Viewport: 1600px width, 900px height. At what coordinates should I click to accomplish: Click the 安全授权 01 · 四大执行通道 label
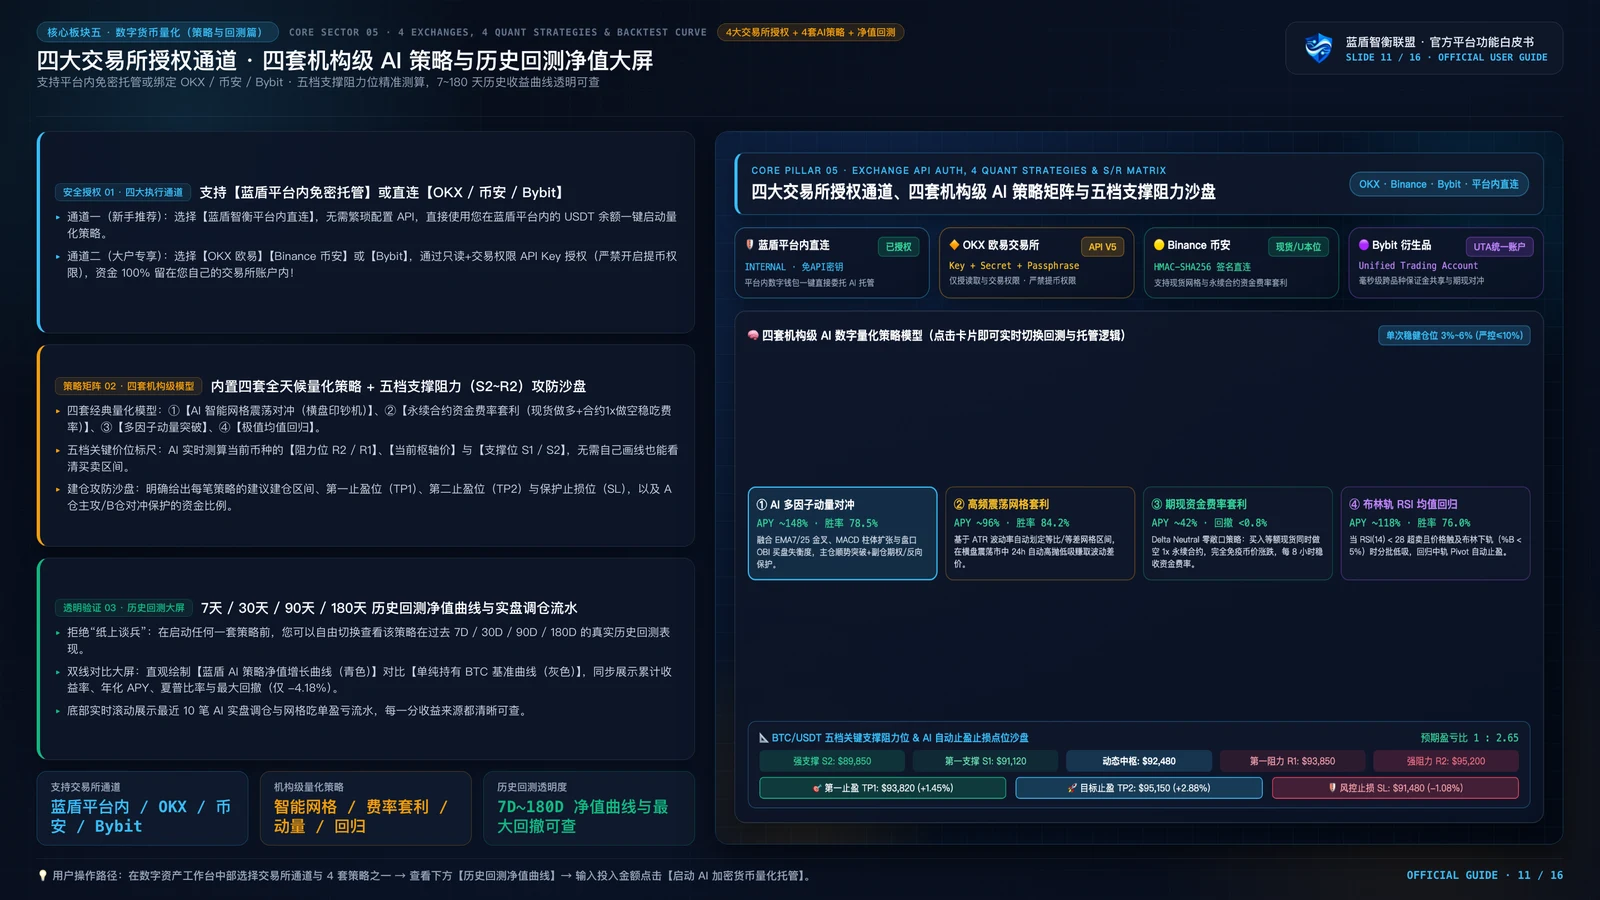pyautogui.click(x=123, y=192)
